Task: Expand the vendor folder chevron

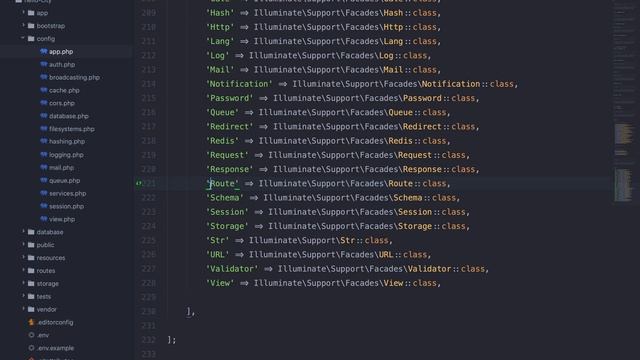Action: 23,309
